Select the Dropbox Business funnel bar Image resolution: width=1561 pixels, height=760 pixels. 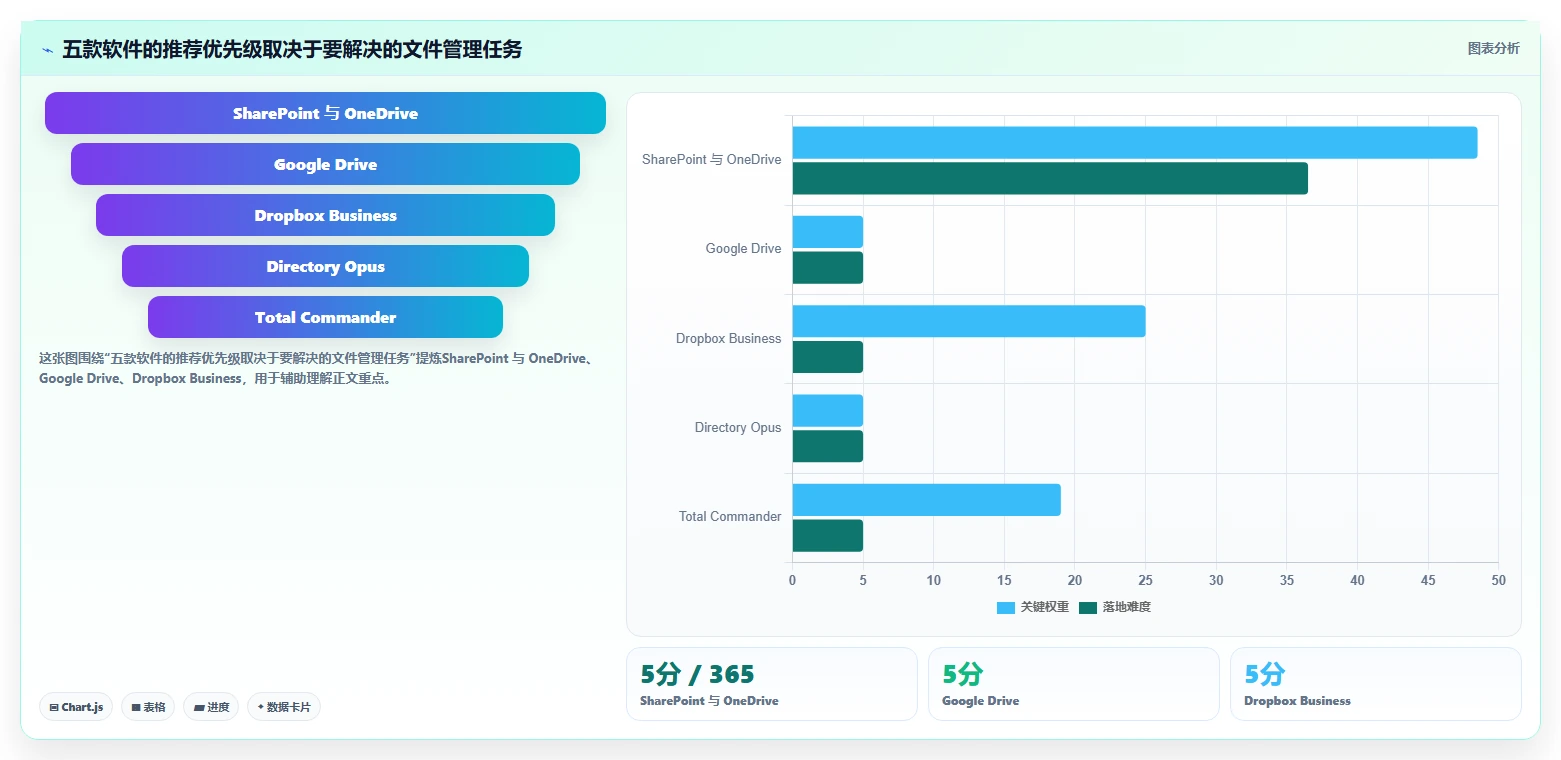click(x=325, y=215)
